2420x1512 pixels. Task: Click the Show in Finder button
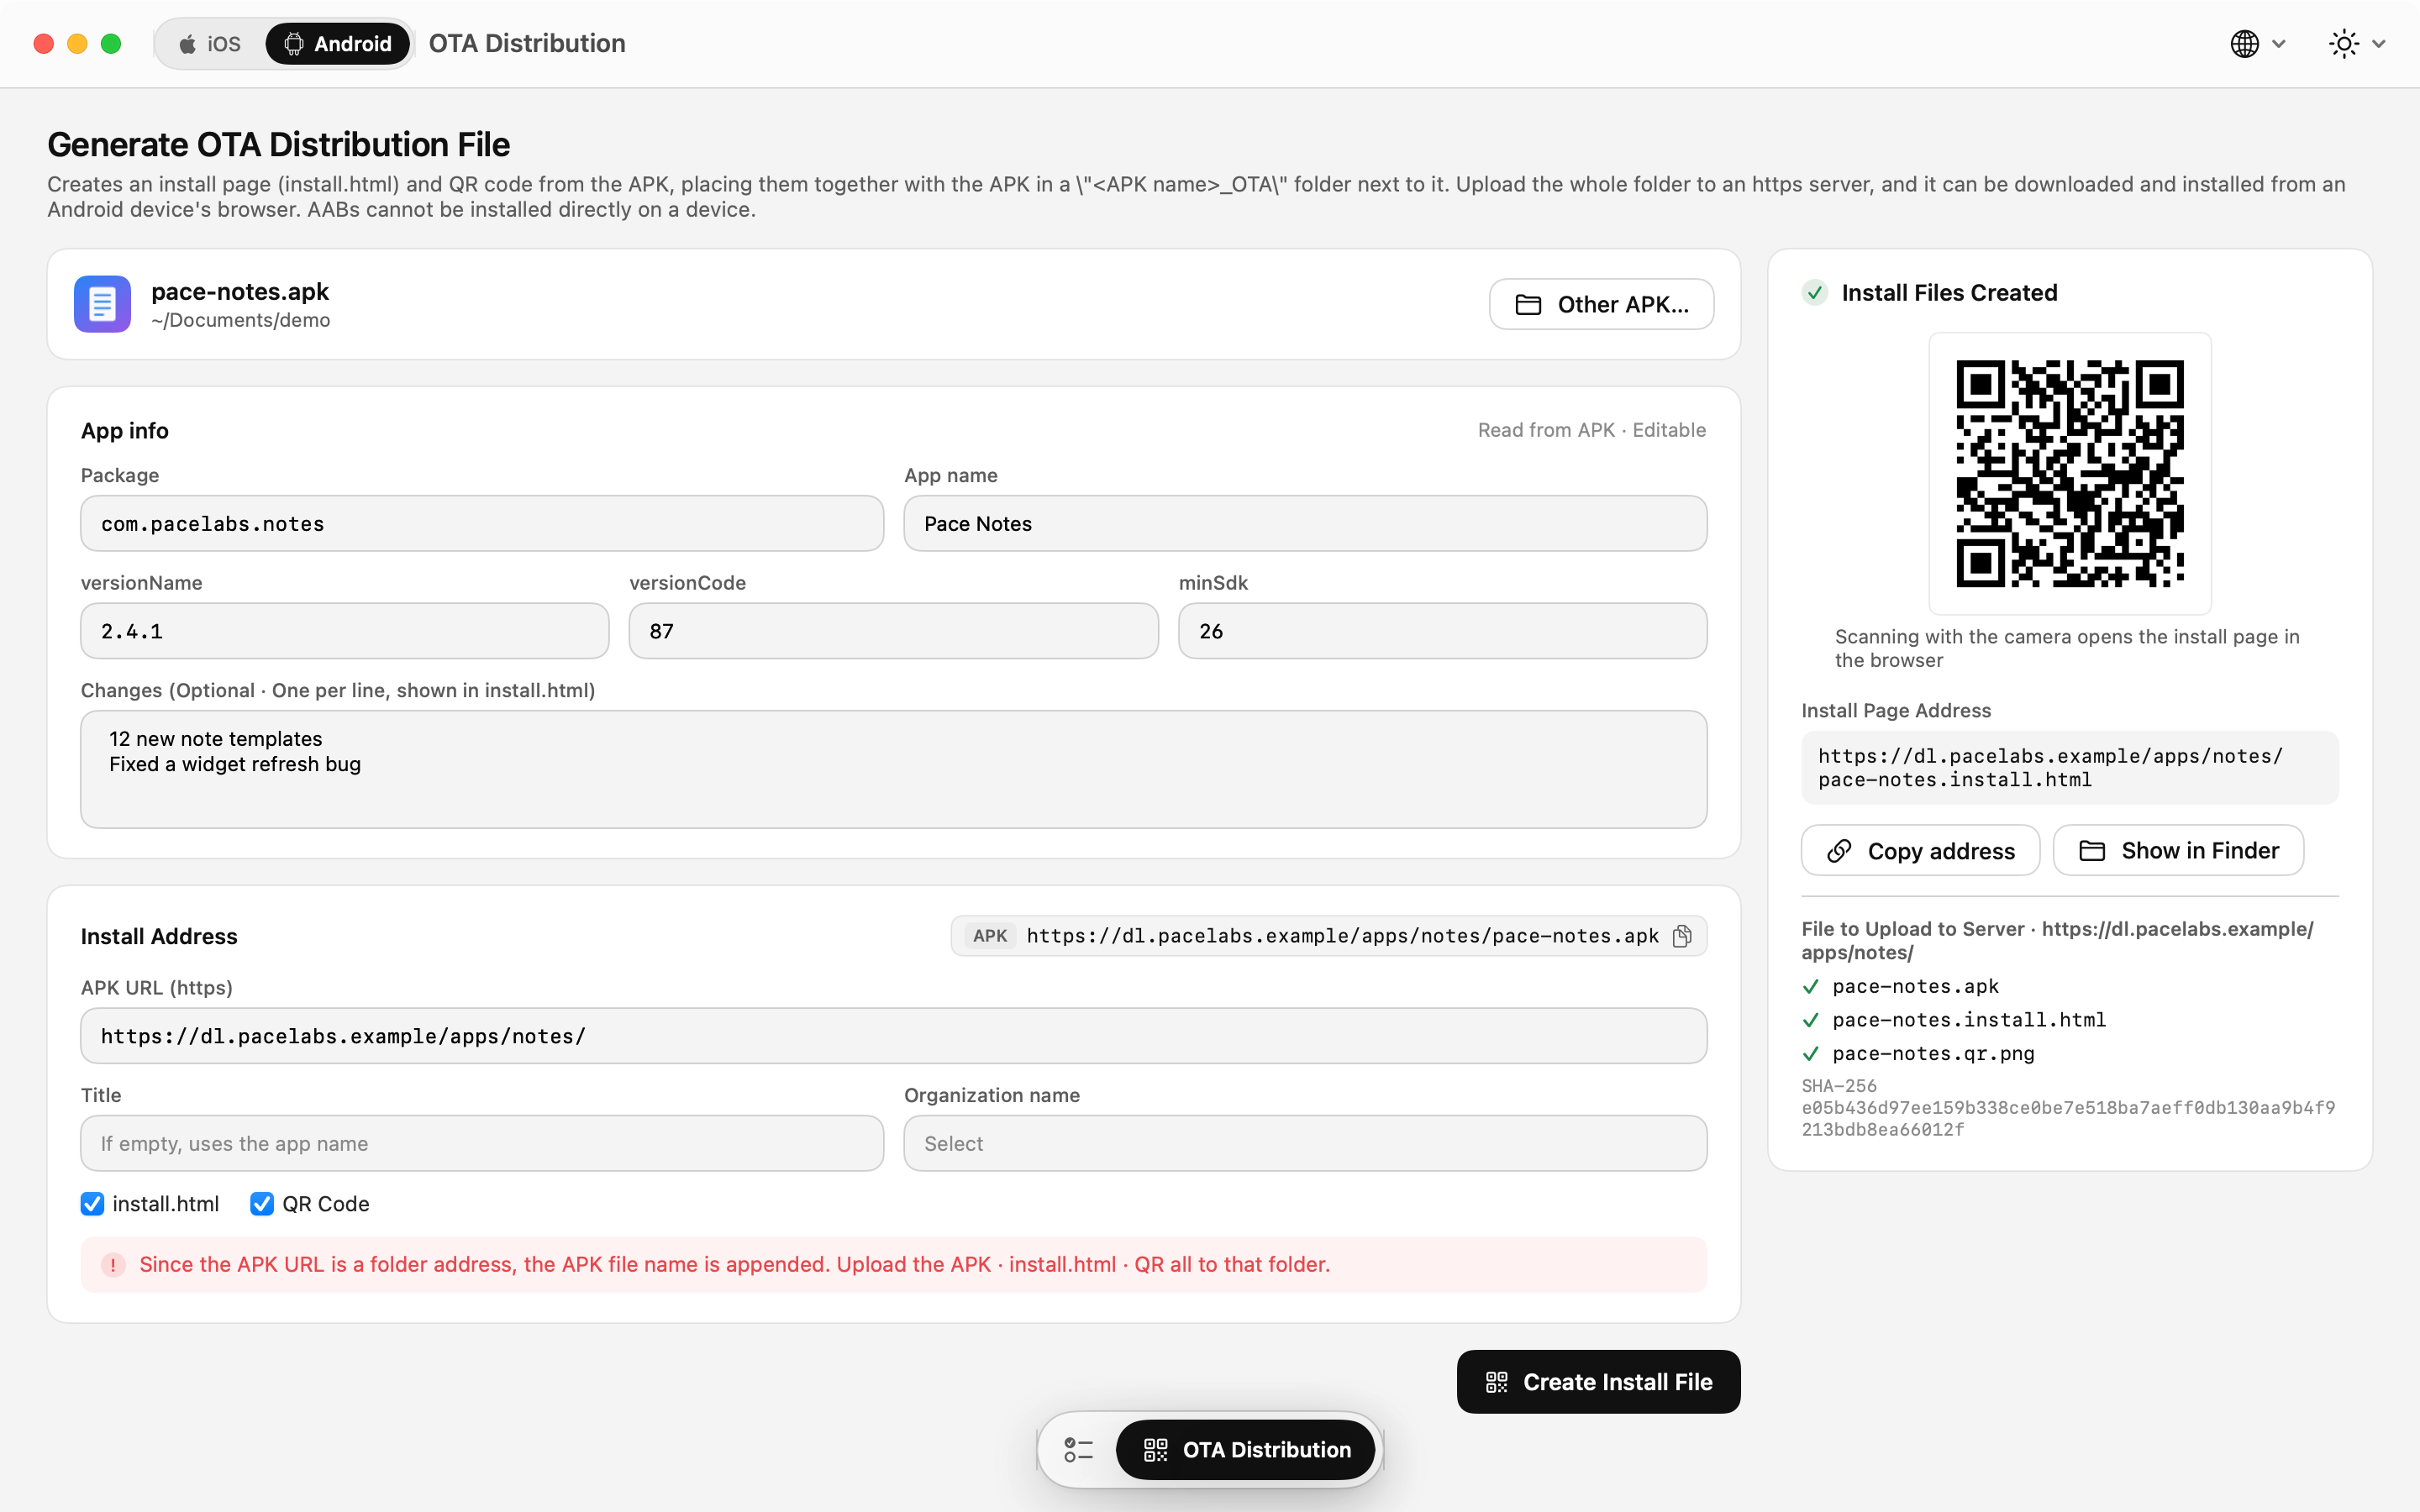[2178, 851]
